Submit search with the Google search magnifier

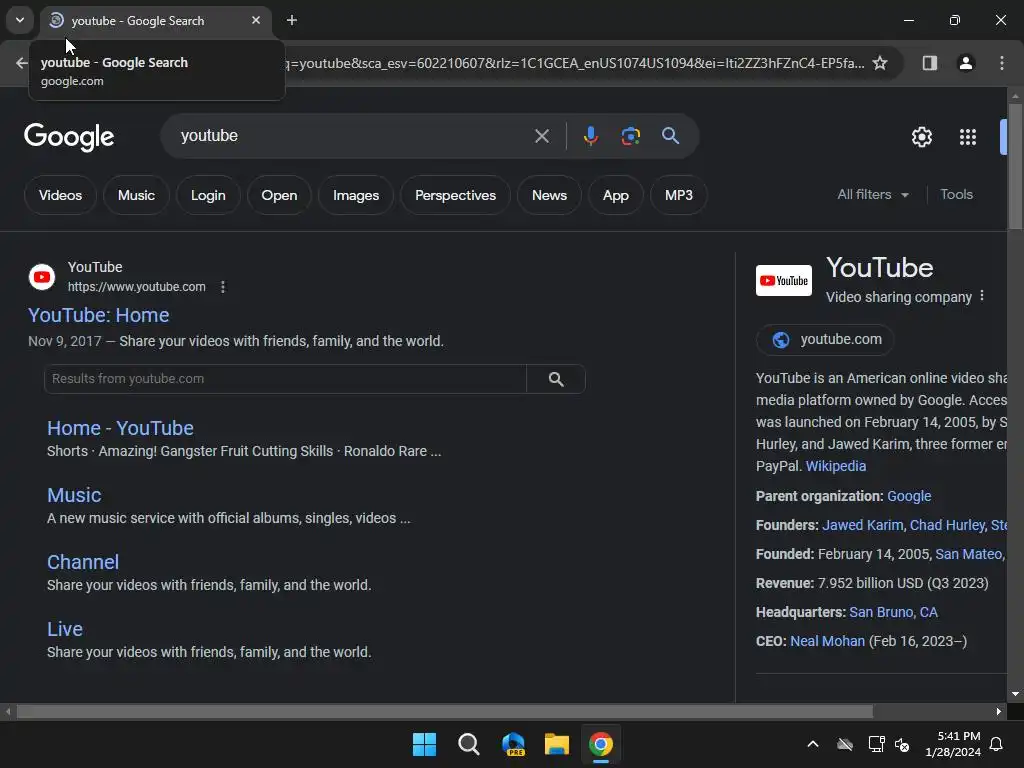click(670, 136)
